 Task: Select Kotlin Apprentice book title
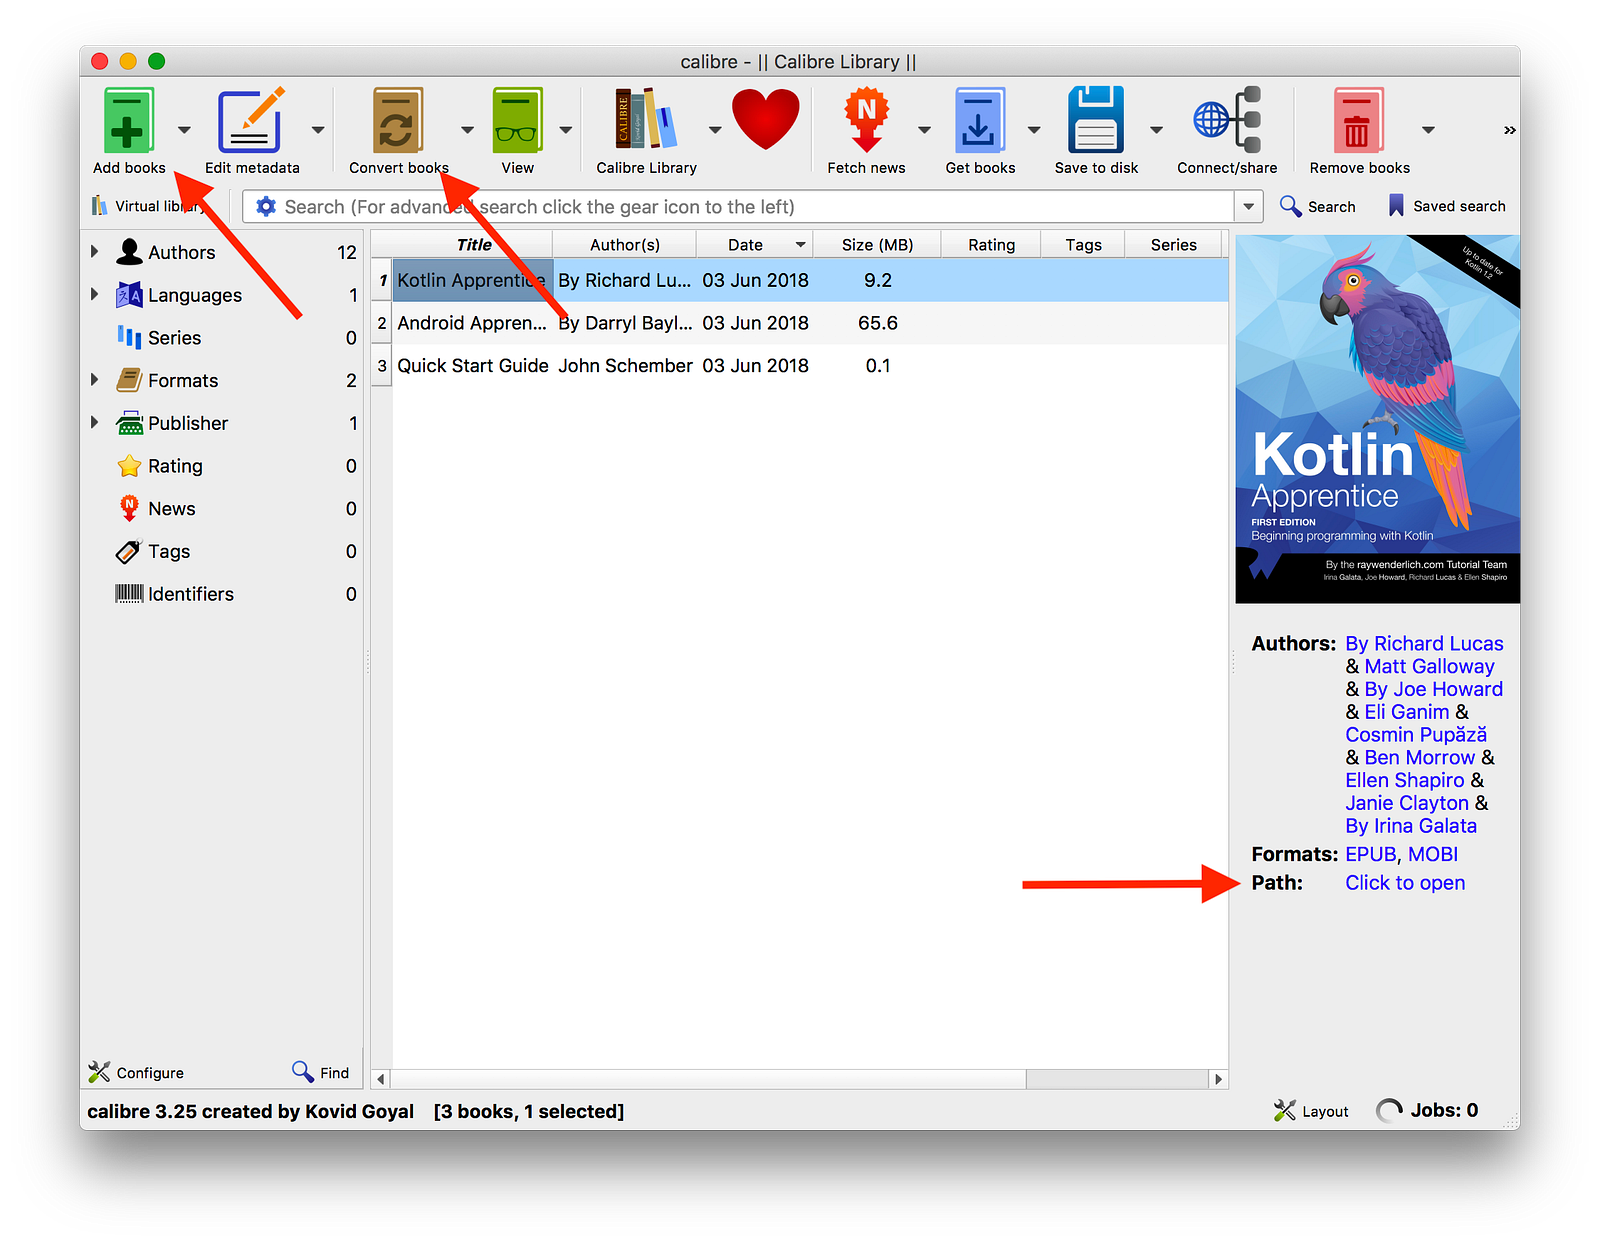[x=471, y=280]
